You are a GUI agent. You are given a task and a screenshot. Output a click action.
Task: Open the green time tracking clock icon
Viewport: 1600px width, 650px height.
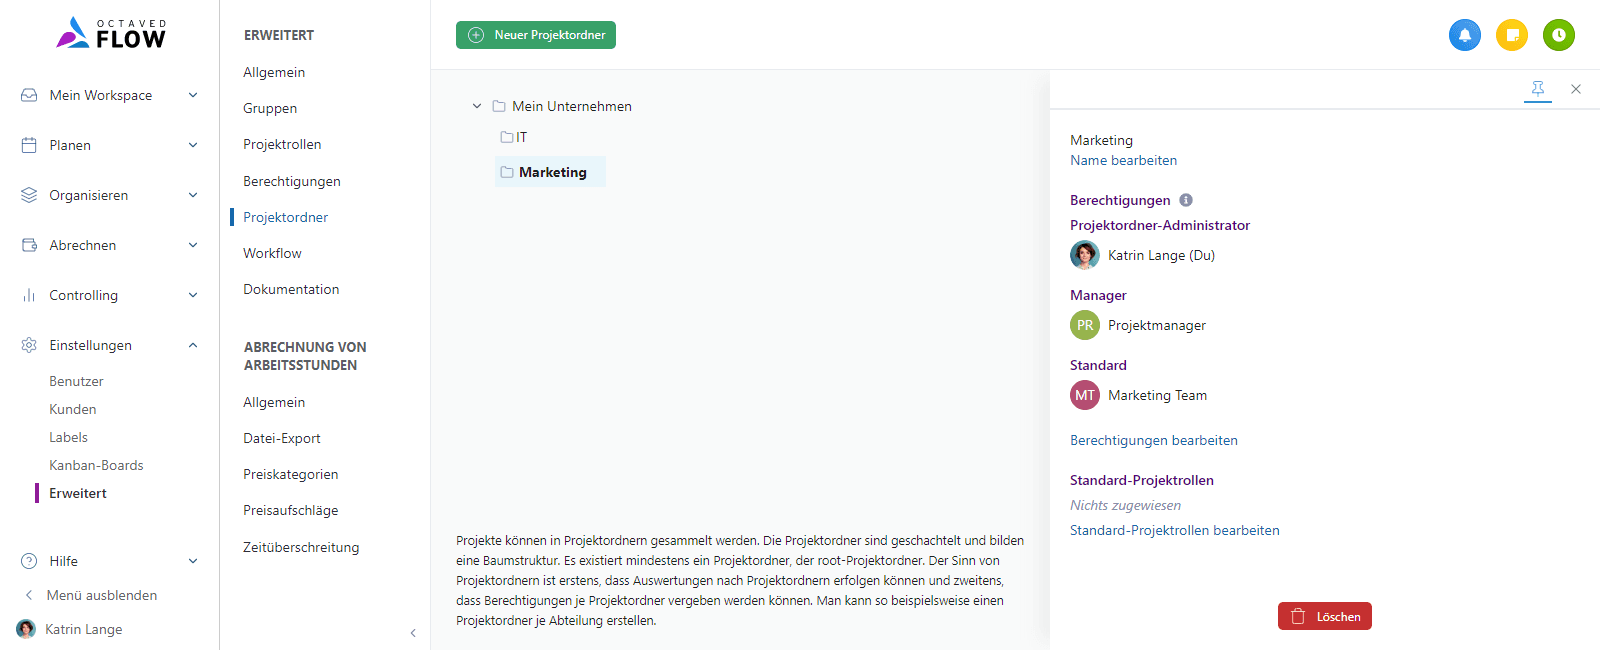pyautogui.click(x=1558, y=35)
